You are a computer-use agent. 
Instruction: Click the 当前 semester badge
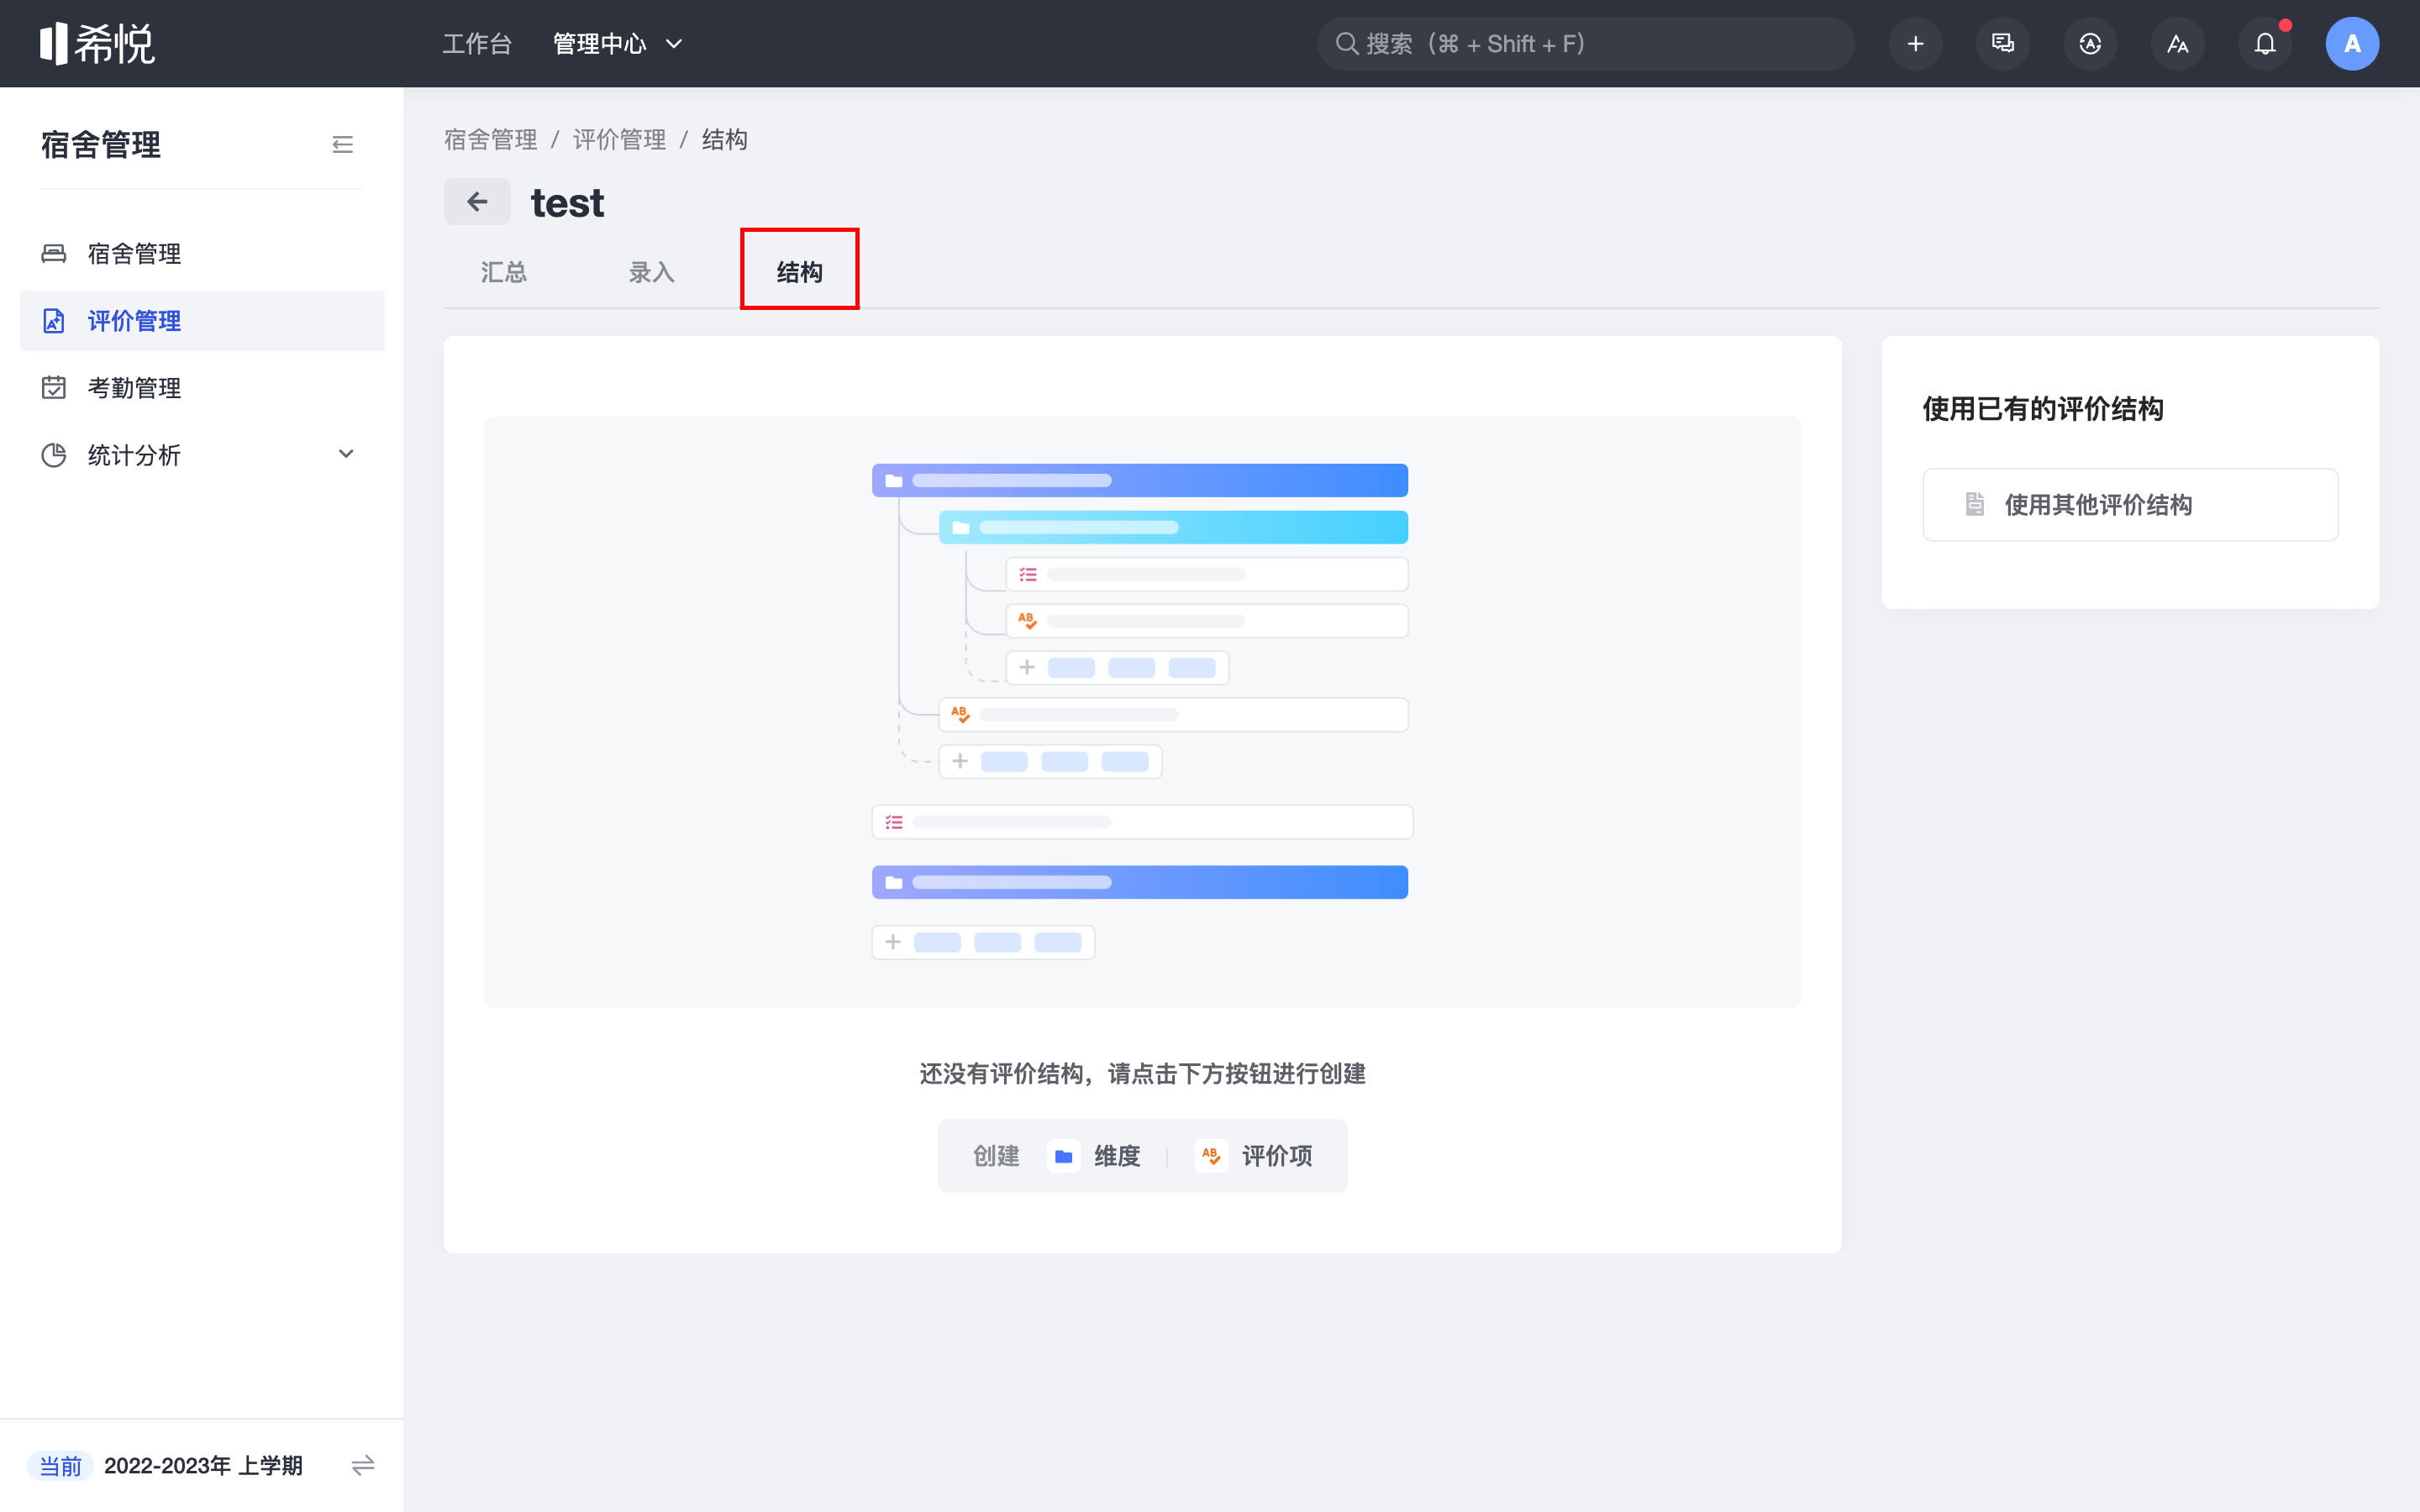60,1466
